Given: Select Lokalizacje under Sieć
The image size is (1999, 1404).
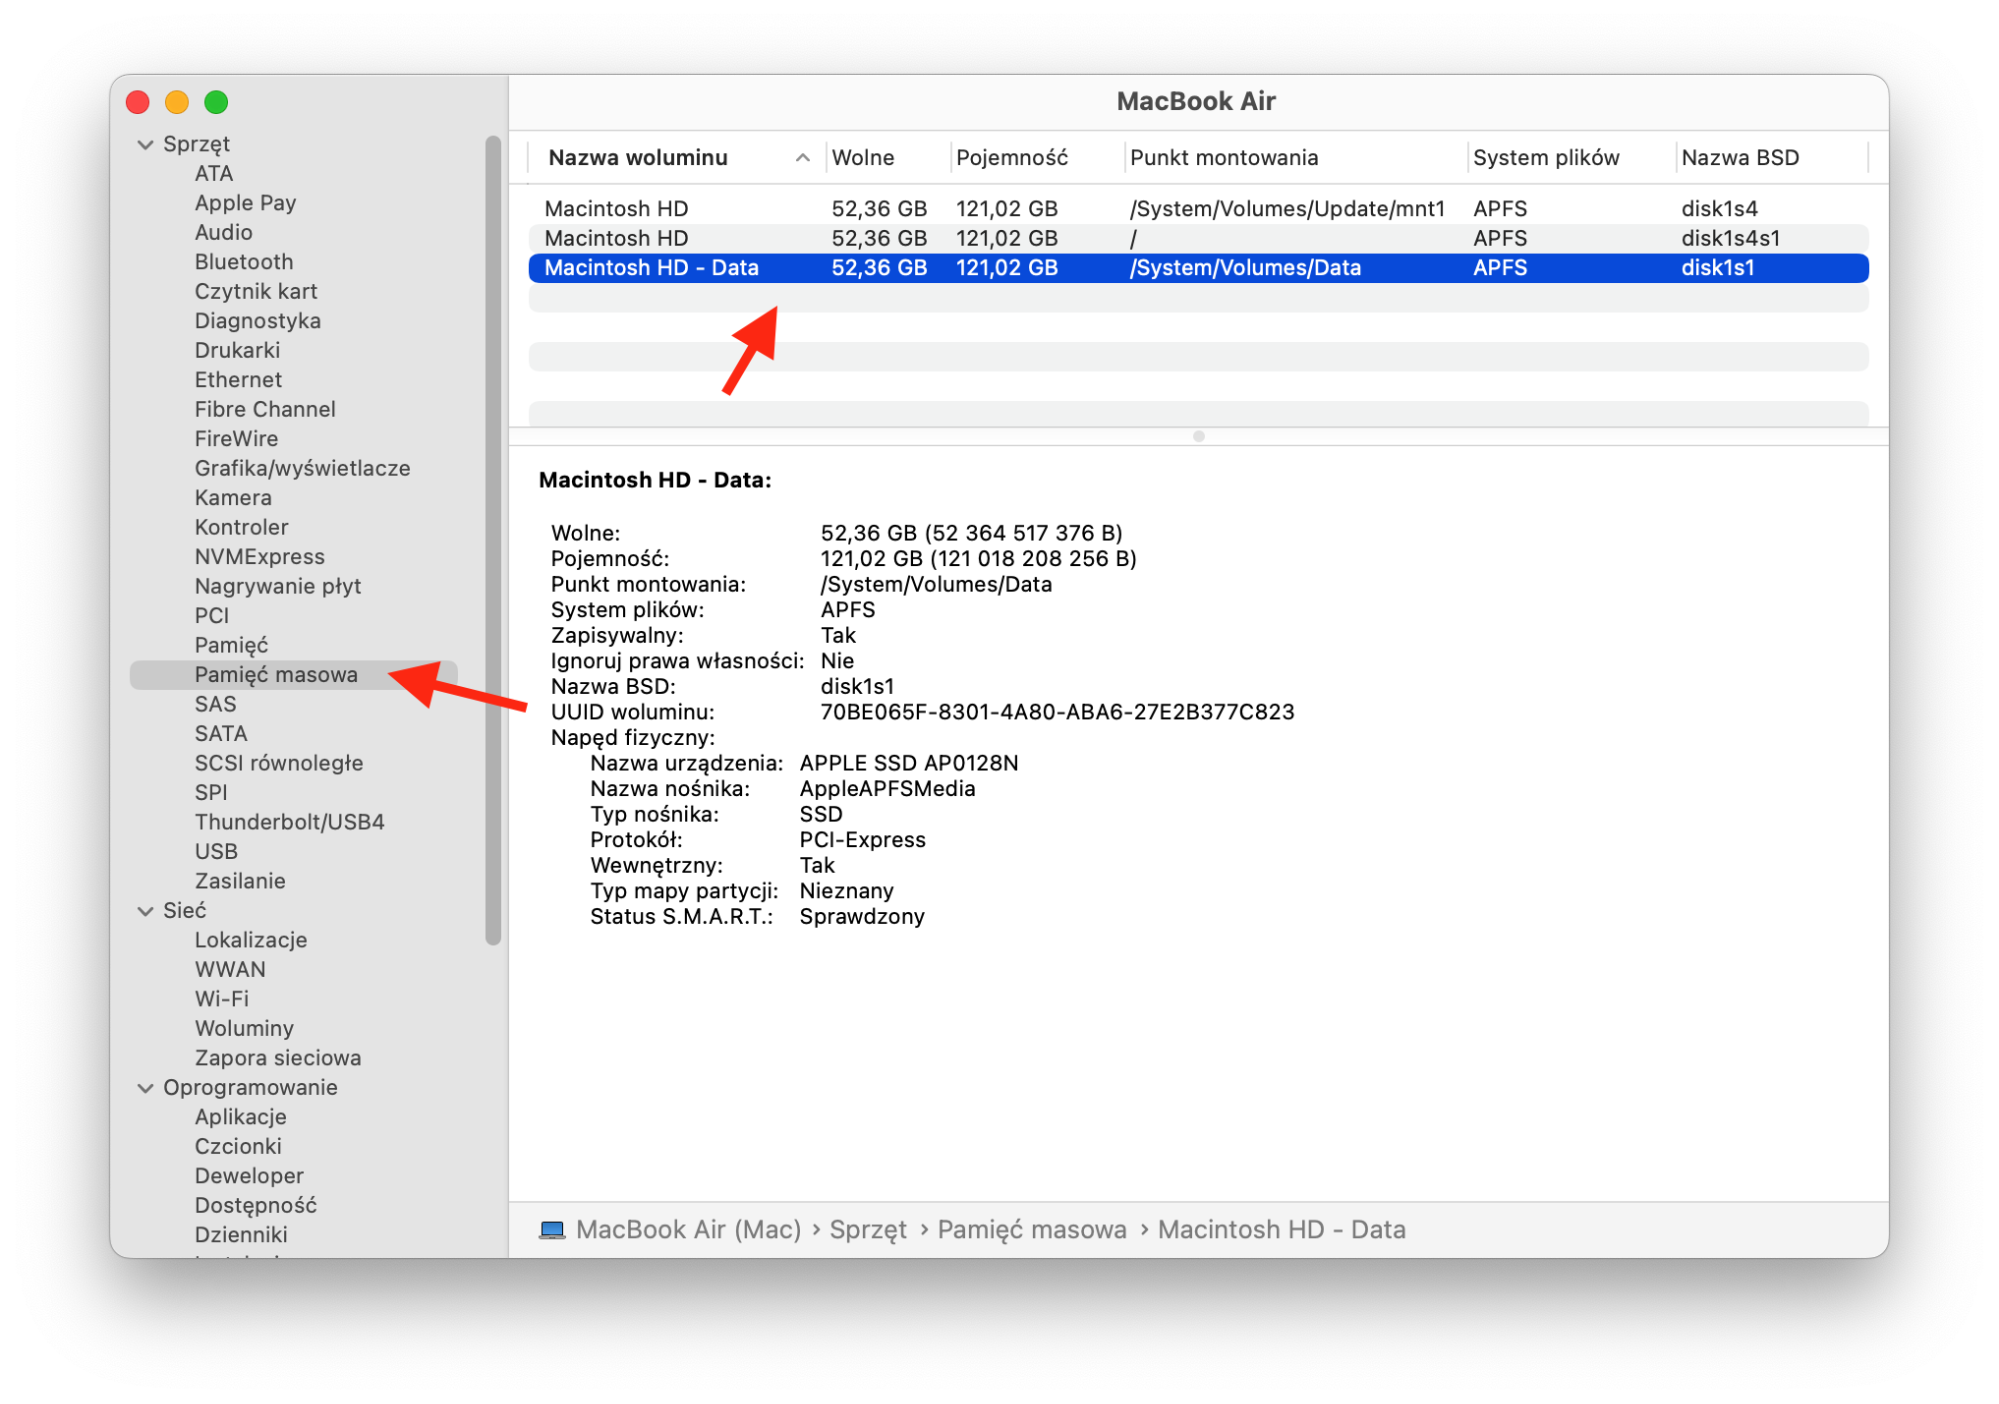Looking at the screenshot, I should coord(251,941).
